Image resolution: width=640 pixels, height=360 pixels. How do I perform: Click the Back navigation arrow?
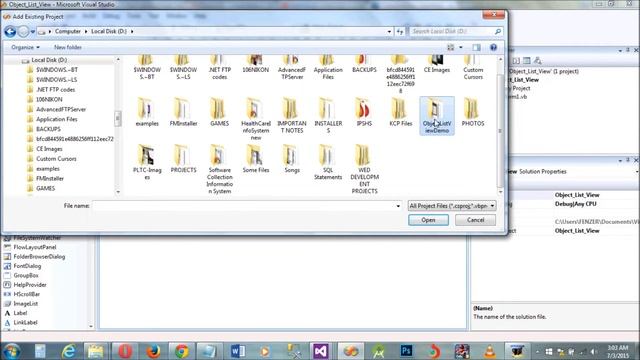click(10, 31)
